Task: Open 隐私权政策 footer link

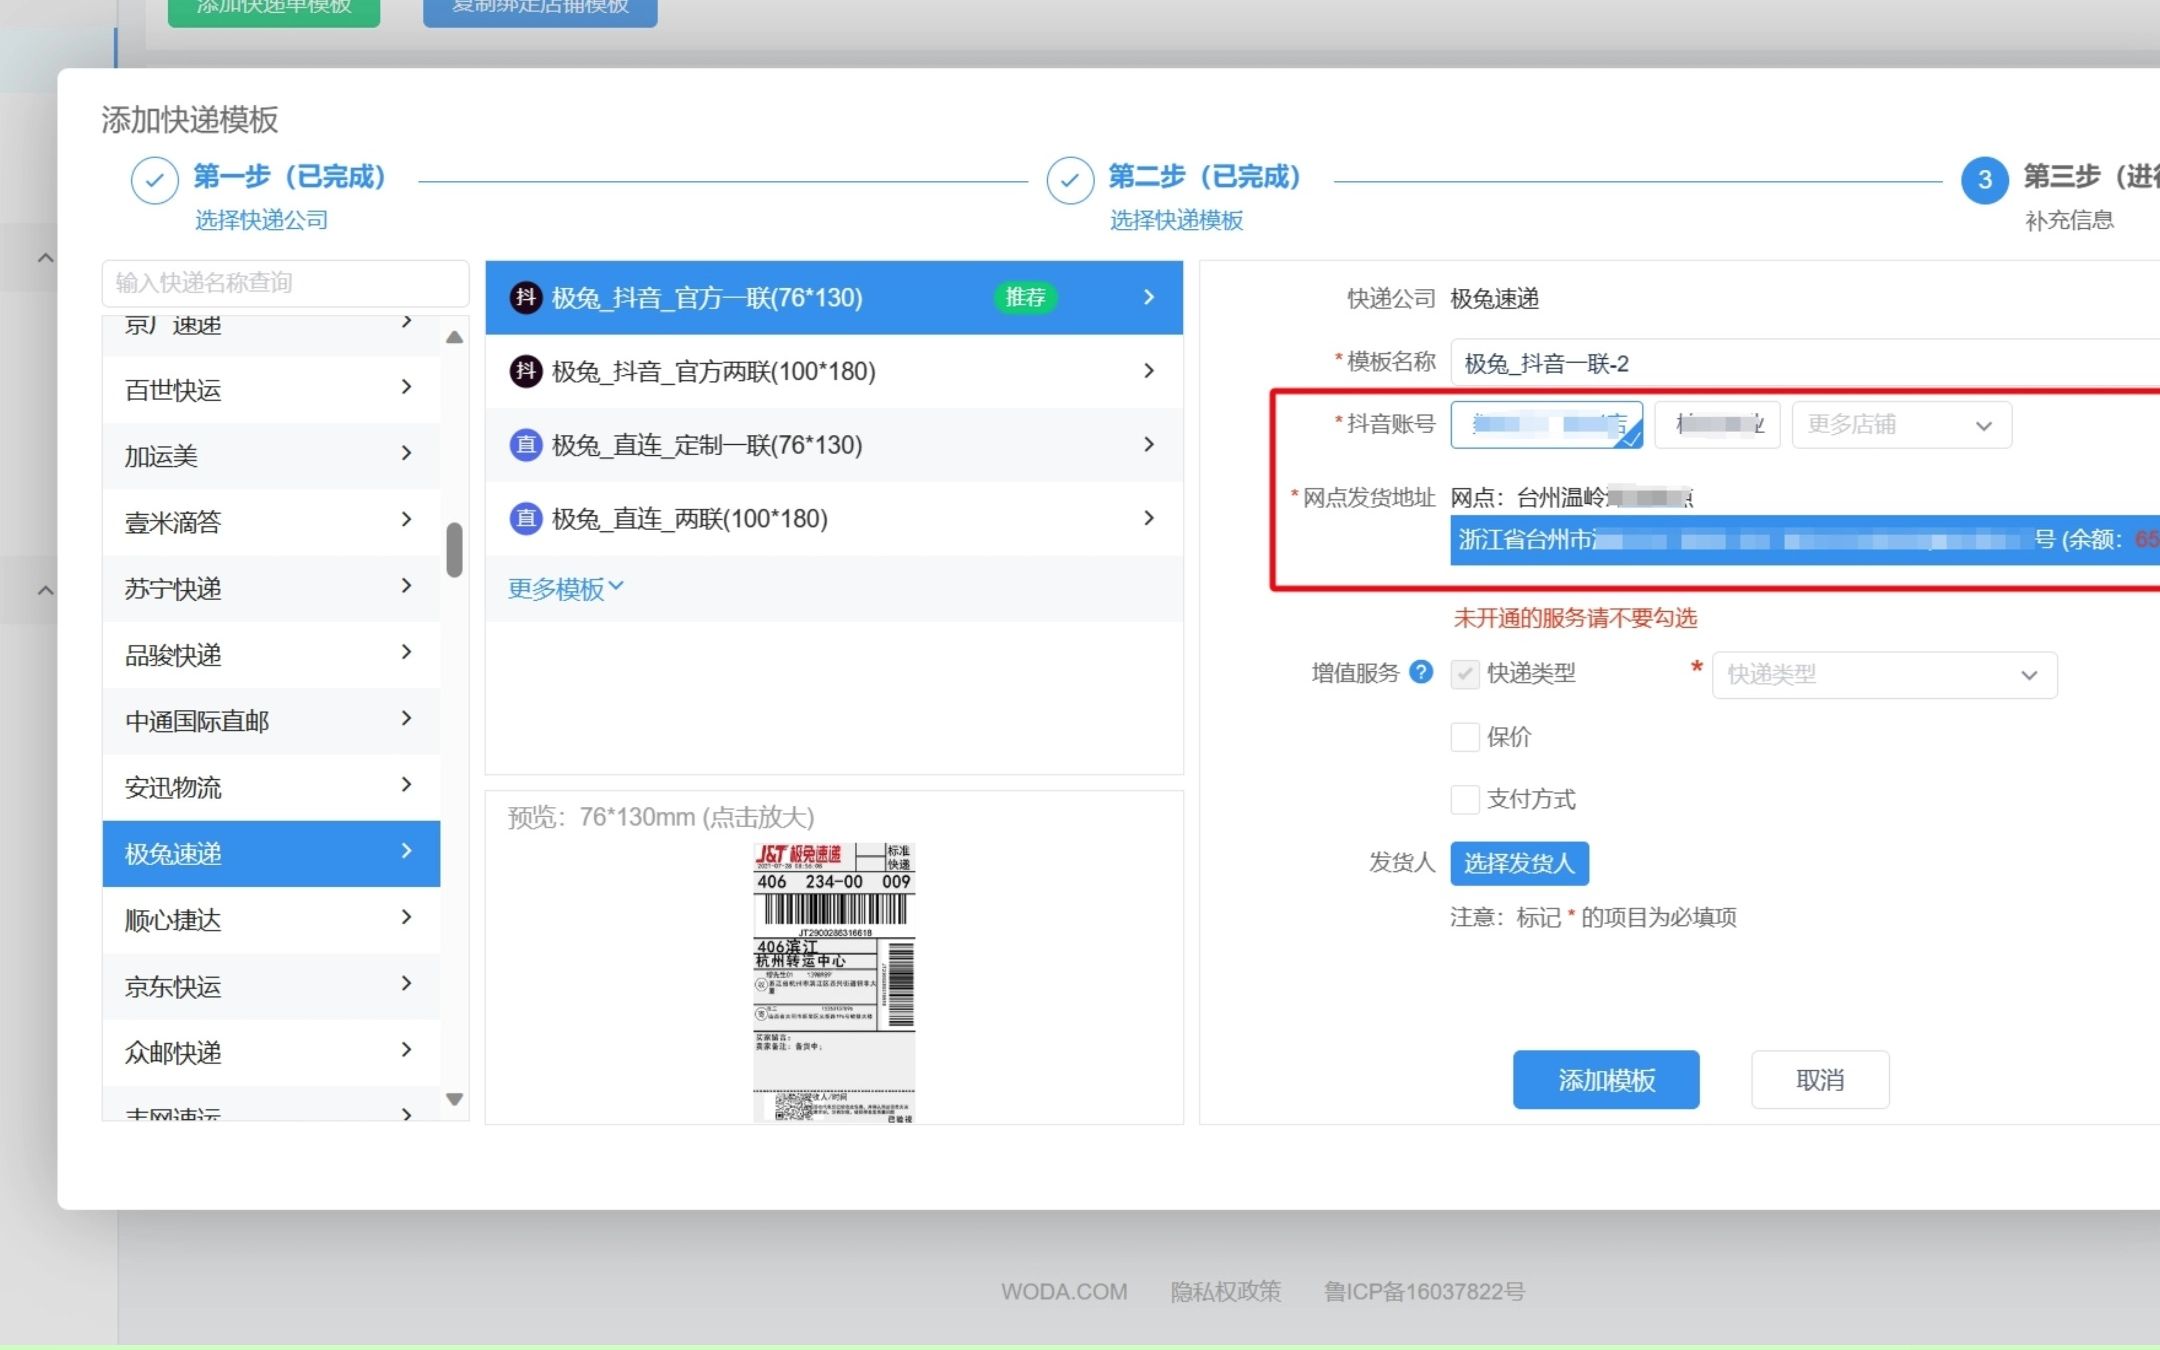Action: 1226,1291
